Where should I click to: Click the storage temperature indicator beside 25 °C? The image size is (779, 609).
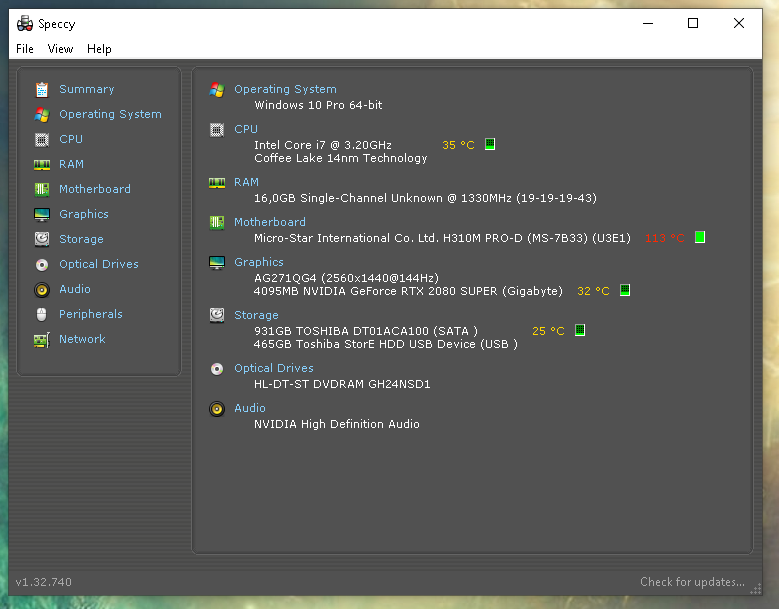(x=580, y=330)
